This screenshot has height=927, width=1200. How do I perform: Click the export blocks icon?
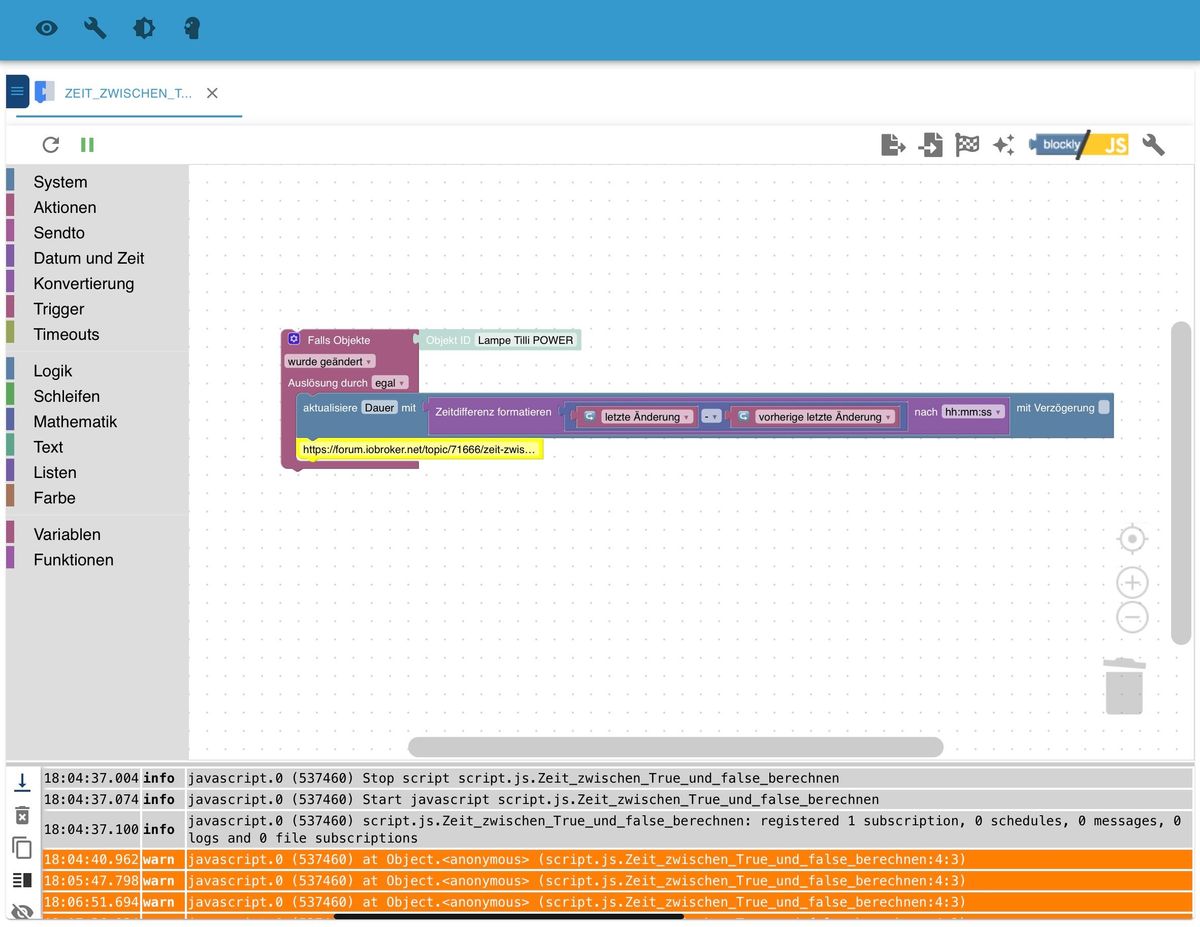[893, 145]
